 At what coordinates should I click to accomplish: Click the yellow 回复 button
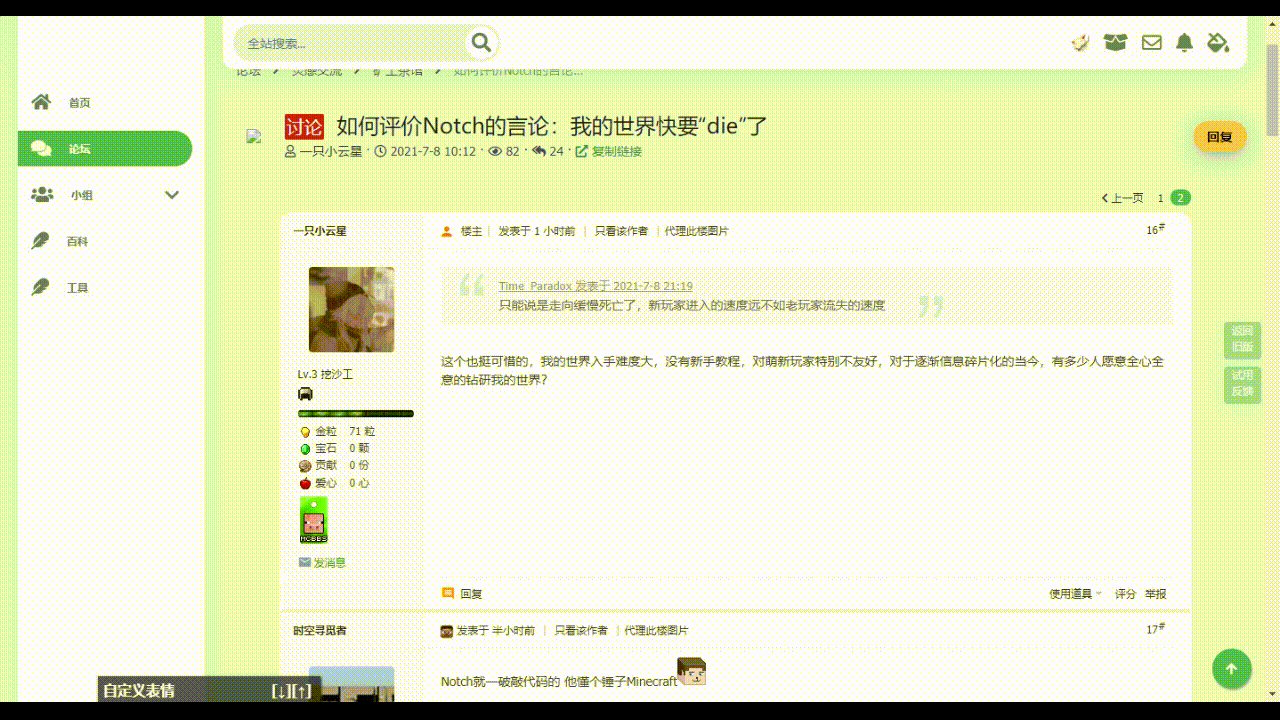click(x=1219, y=137)
